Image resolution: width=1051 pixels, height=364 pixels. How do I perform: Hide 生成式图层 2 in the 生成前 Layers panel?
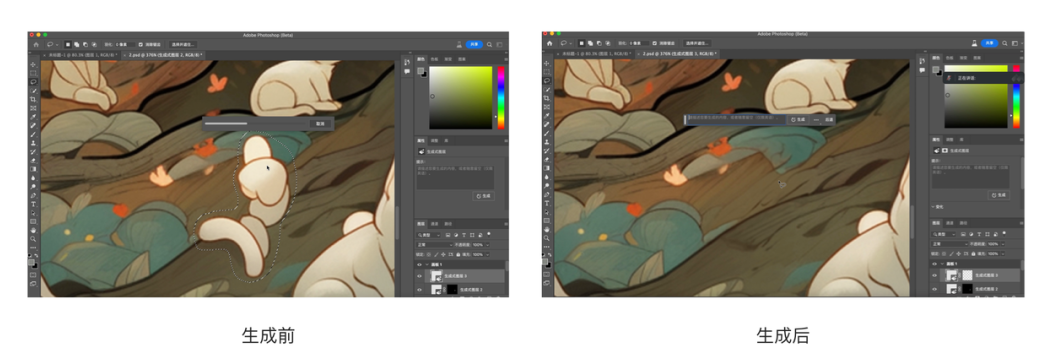[420, 290]
